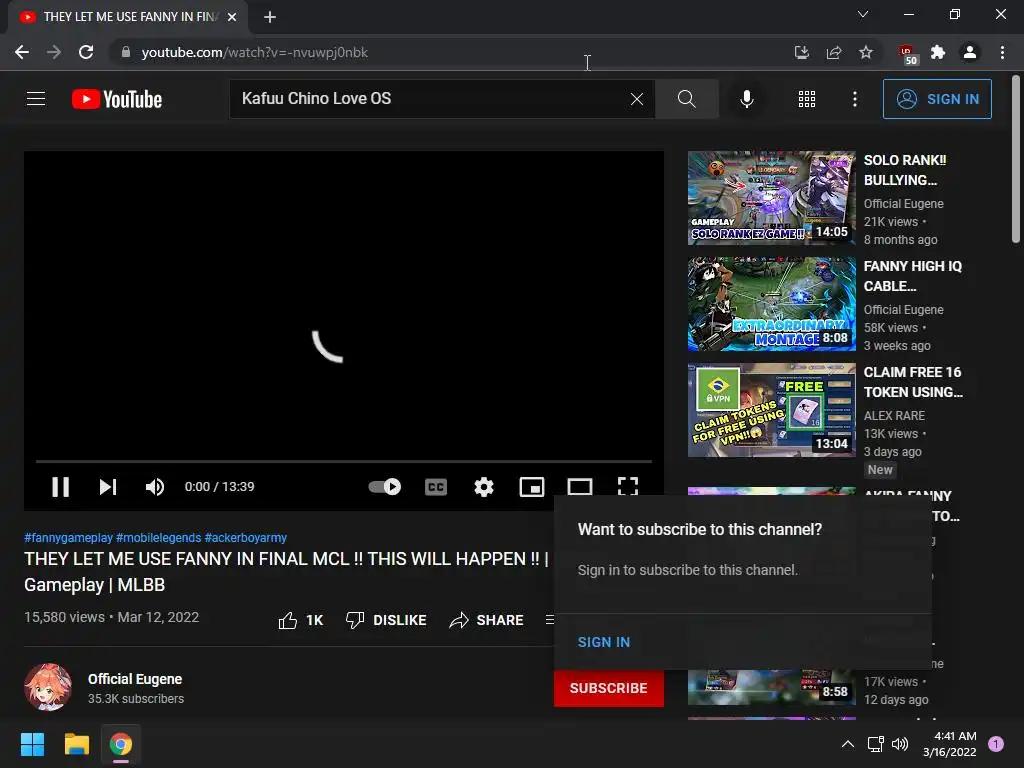This screenshot has width=1024, height=768.
Task: Skip to the next video
Action: (108, 487)
